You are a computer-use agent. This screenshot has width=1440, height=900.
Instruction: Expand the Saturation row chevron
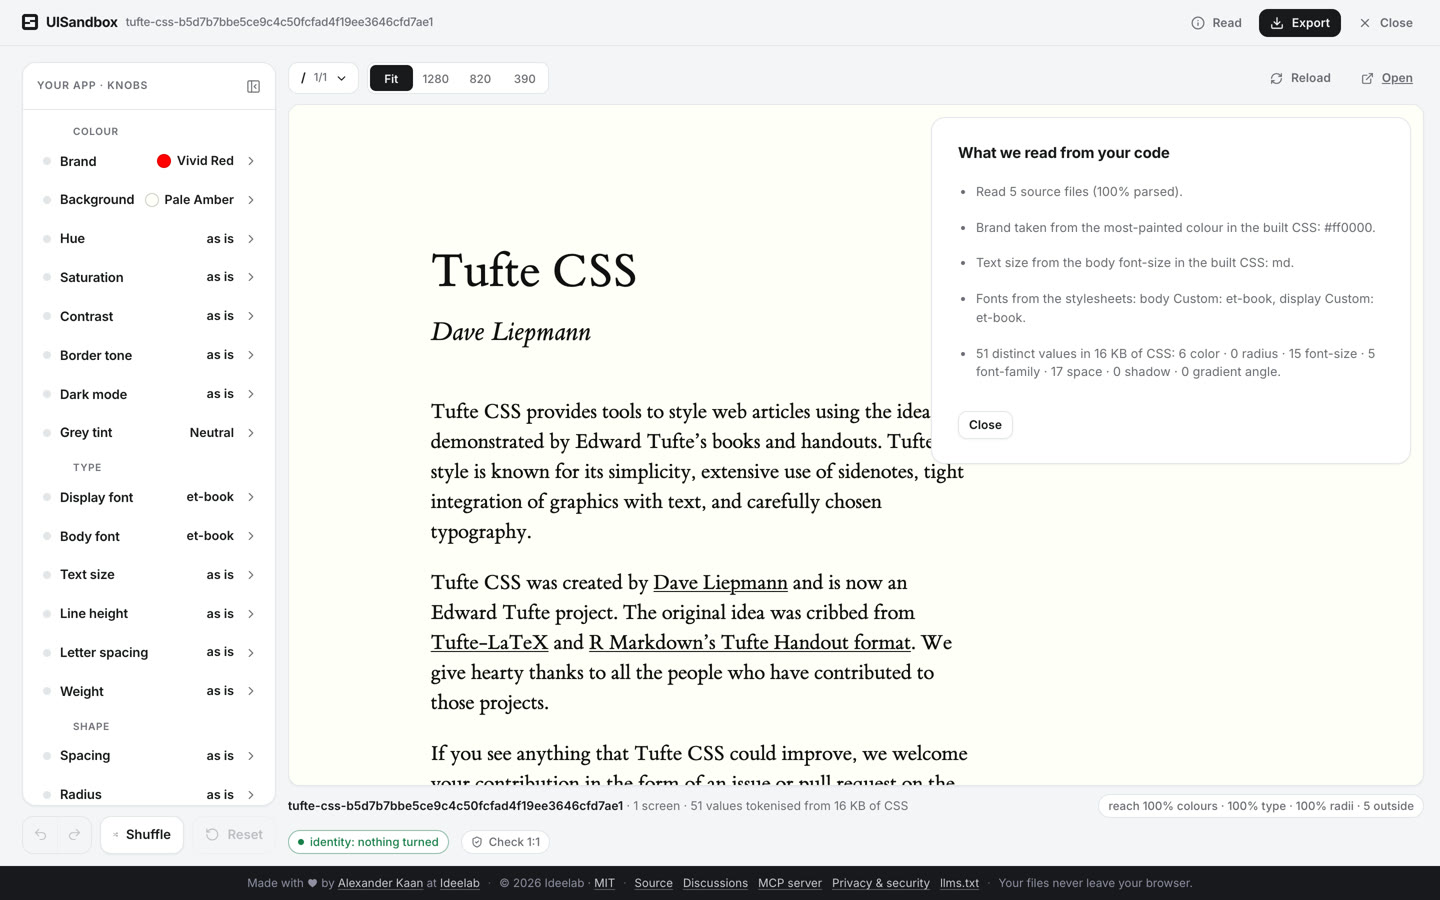click(251, 277)
